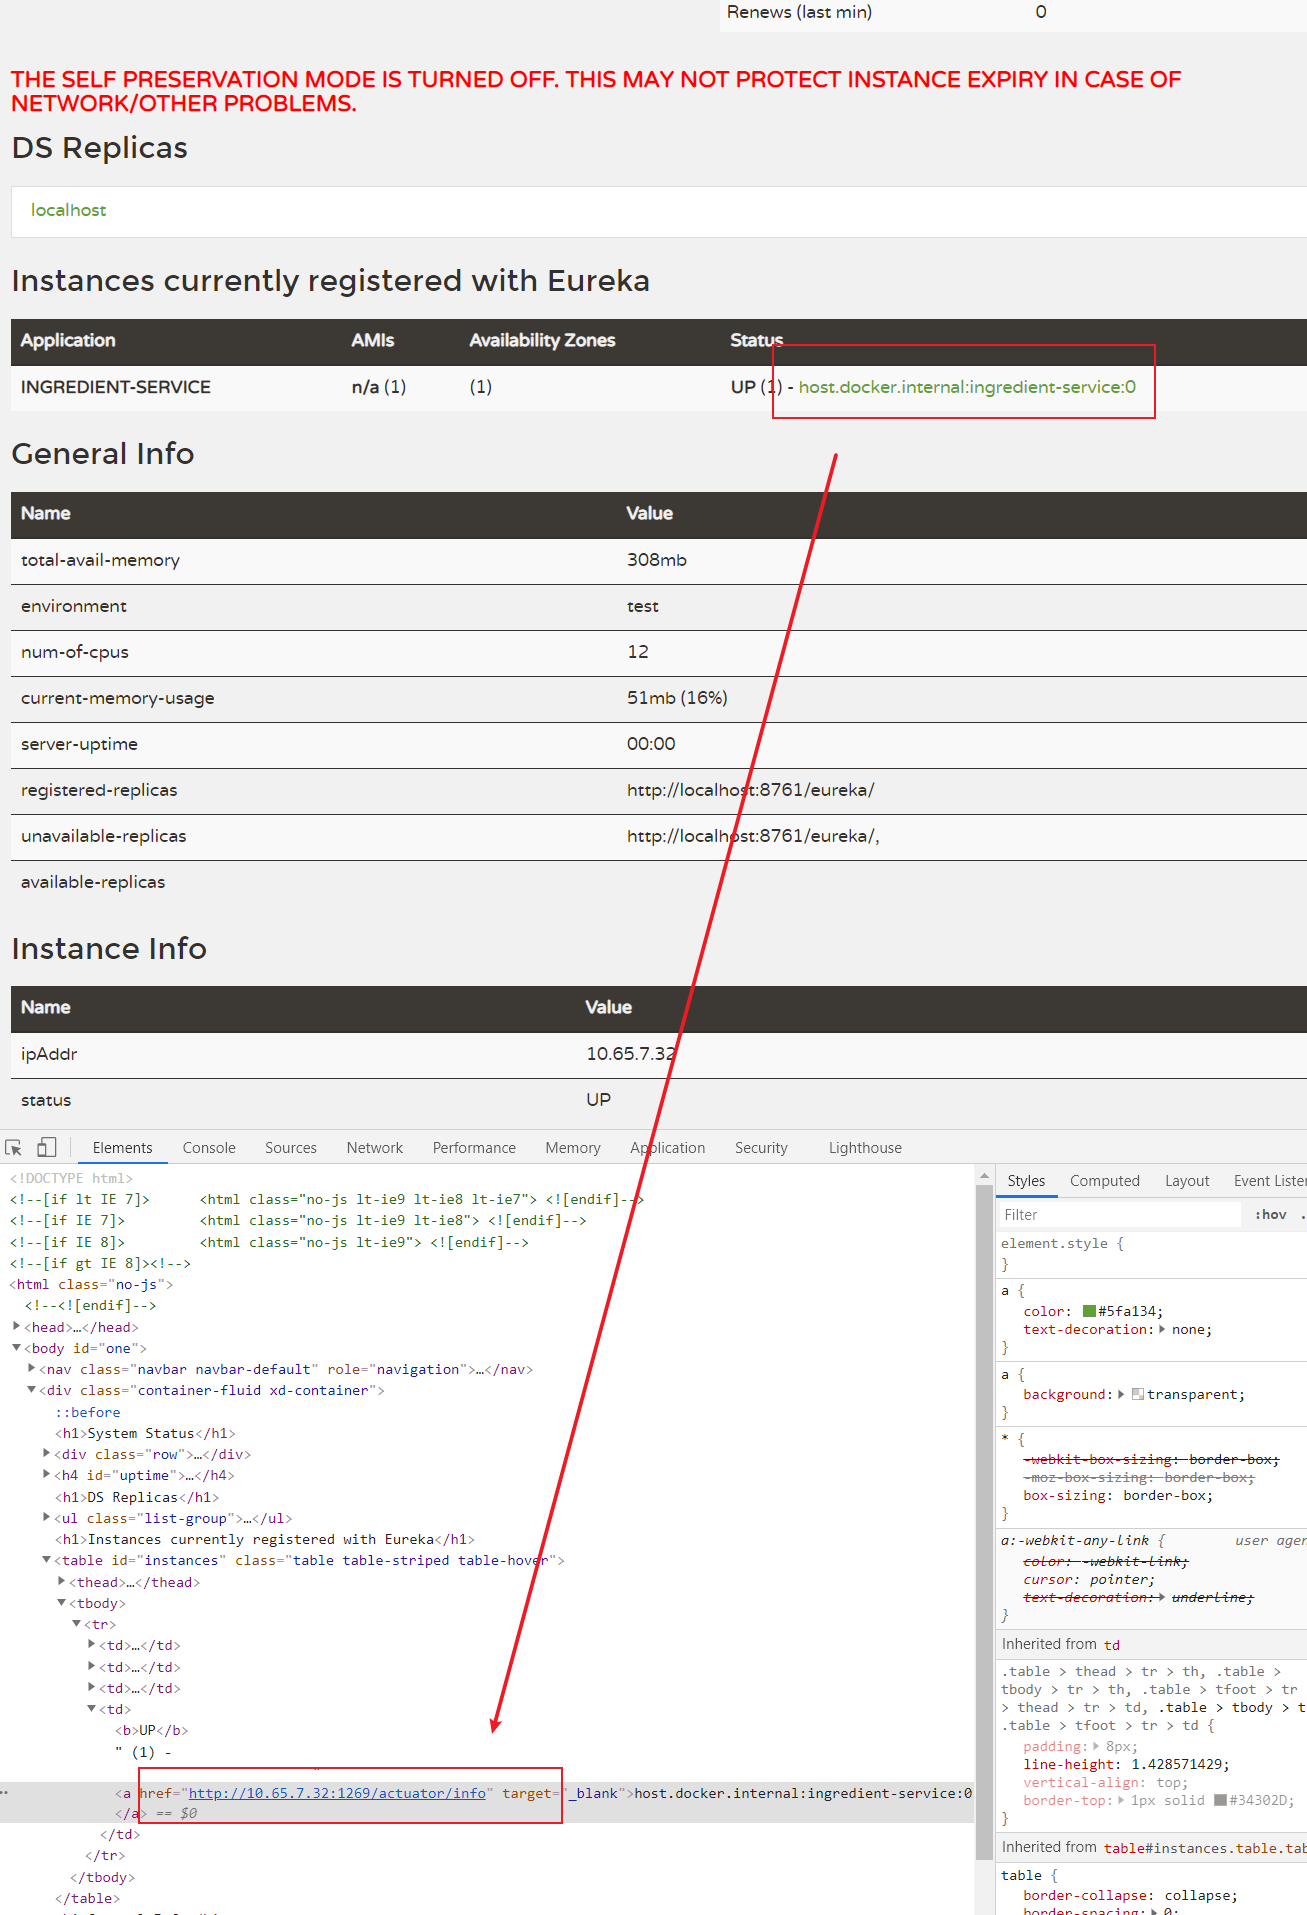The height and width of the screenshot is (1915, 1307).
Task: Click the styles Filter input field
Action: (x=1120, y=1215)
